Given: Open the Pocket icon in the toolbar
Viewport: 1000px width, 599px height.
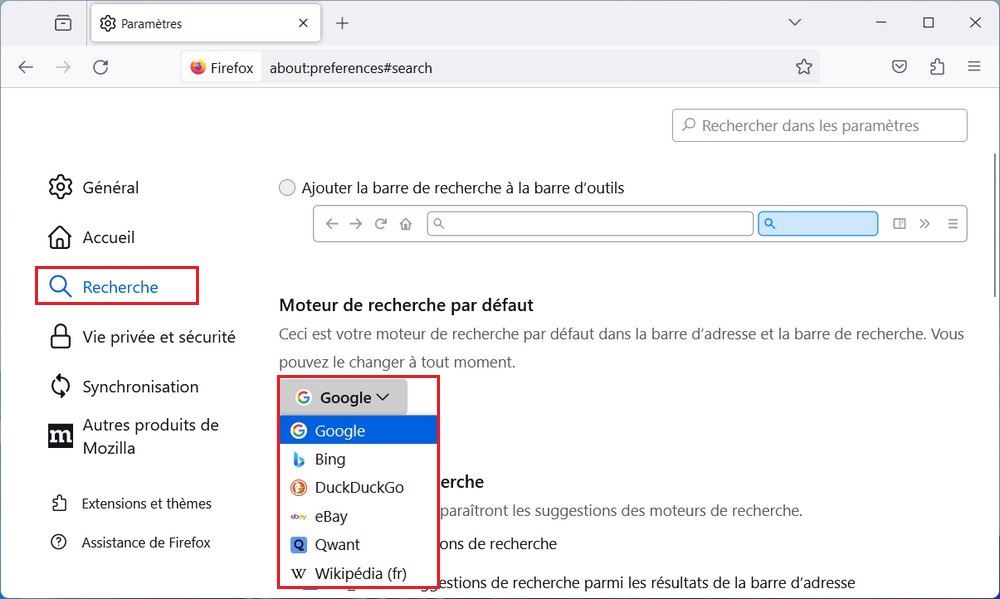Looking at the screenshot, I should [899, 67].
